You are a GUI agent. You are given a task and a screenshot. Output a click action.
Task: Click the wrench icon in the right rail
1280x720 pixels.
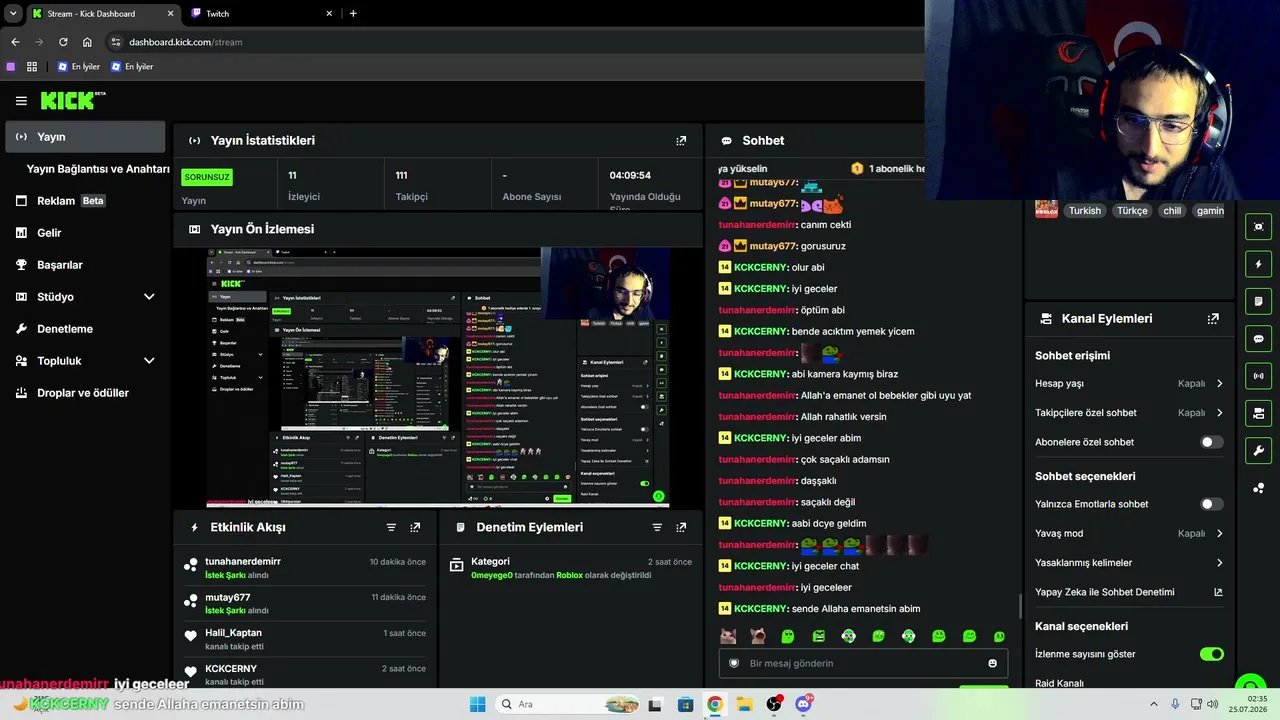(1258, 450)
